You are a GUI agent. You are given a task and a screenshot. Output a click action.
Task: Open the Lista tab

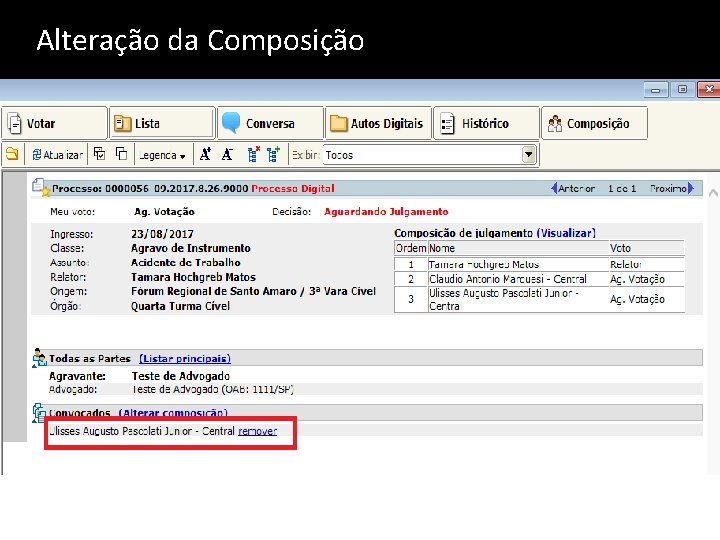click(162, 123)
